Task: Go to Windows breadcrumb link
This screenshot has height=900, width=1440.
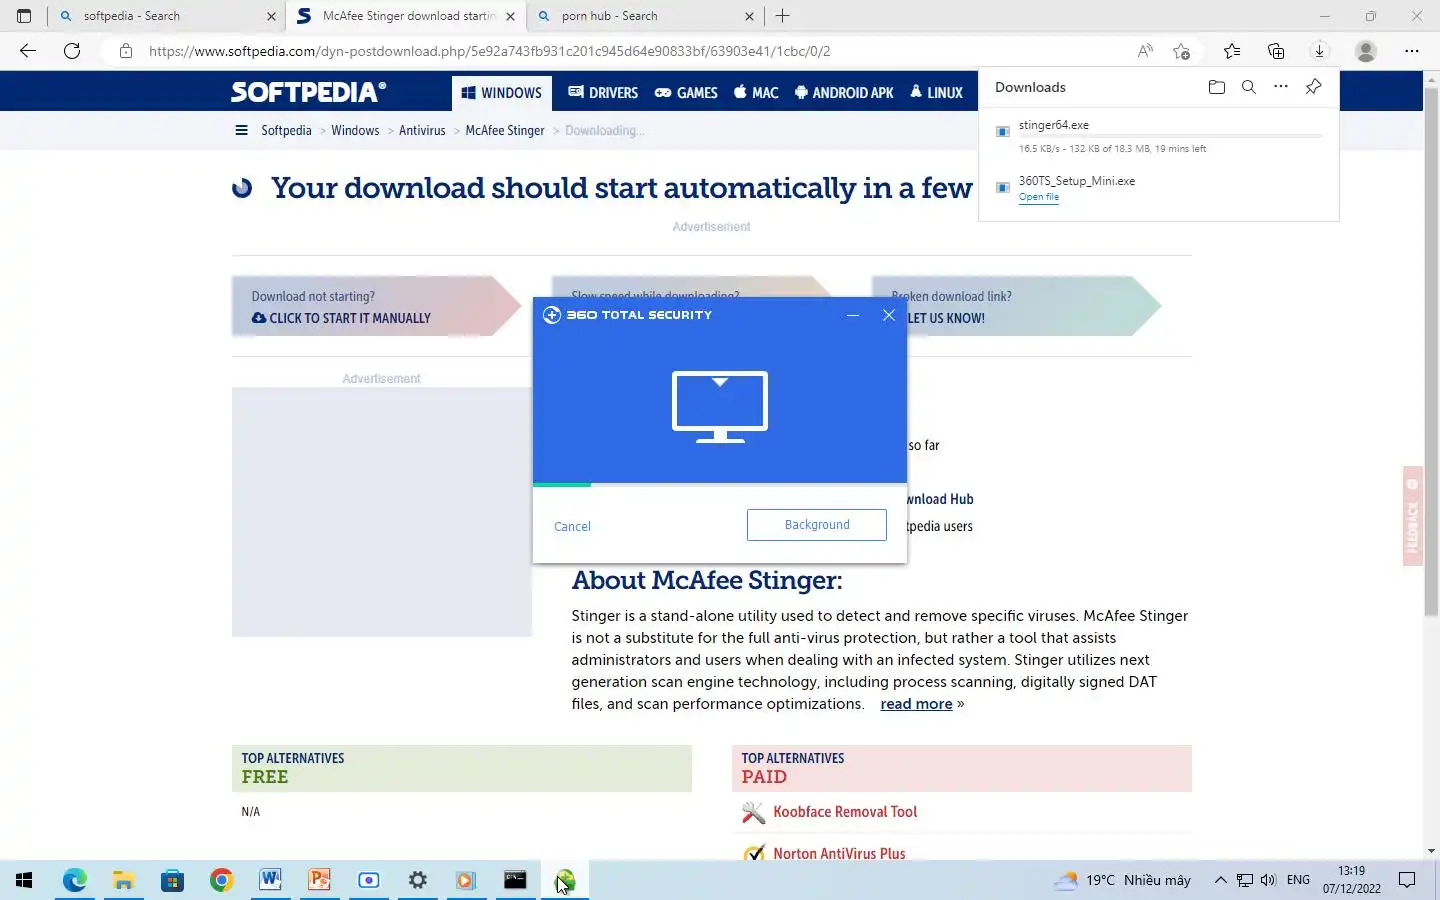Action: (x=355, y=131)
